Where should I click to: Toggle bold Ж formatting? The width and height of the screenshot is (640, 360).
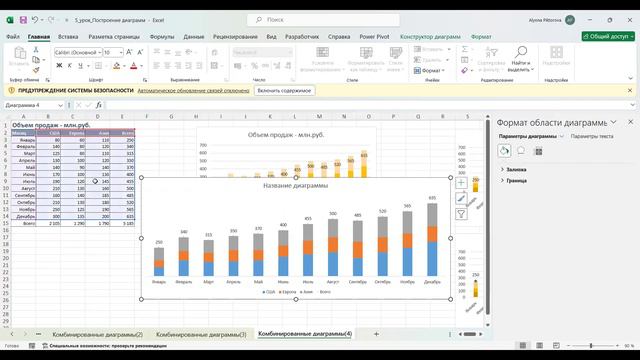(x=59, y=65)
